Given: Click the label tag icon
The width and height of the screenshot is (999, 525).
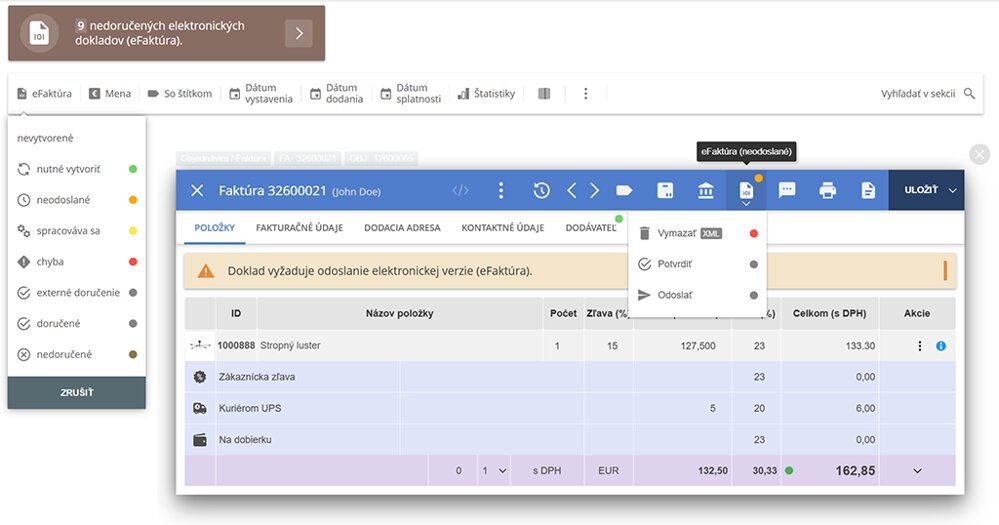Looking at the screenshot, I should (x=624, y=191).
